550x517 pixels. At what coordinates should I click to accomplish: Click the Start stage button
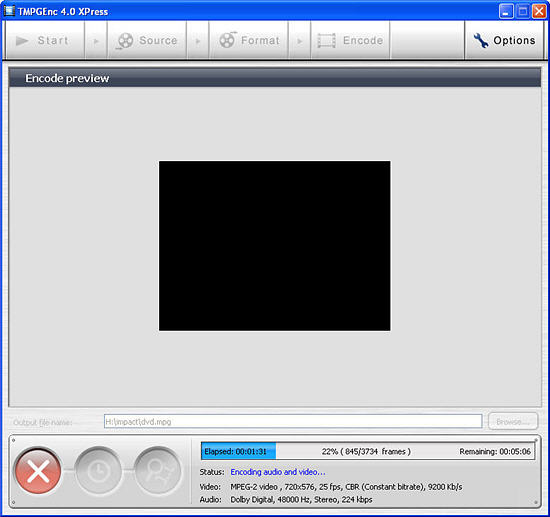44,40
